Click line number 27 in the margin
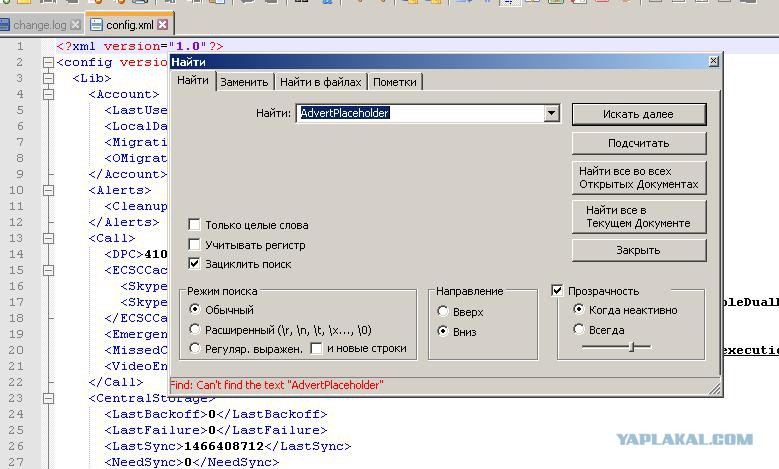This screenshot has height=469, width=779. [15, 462]
